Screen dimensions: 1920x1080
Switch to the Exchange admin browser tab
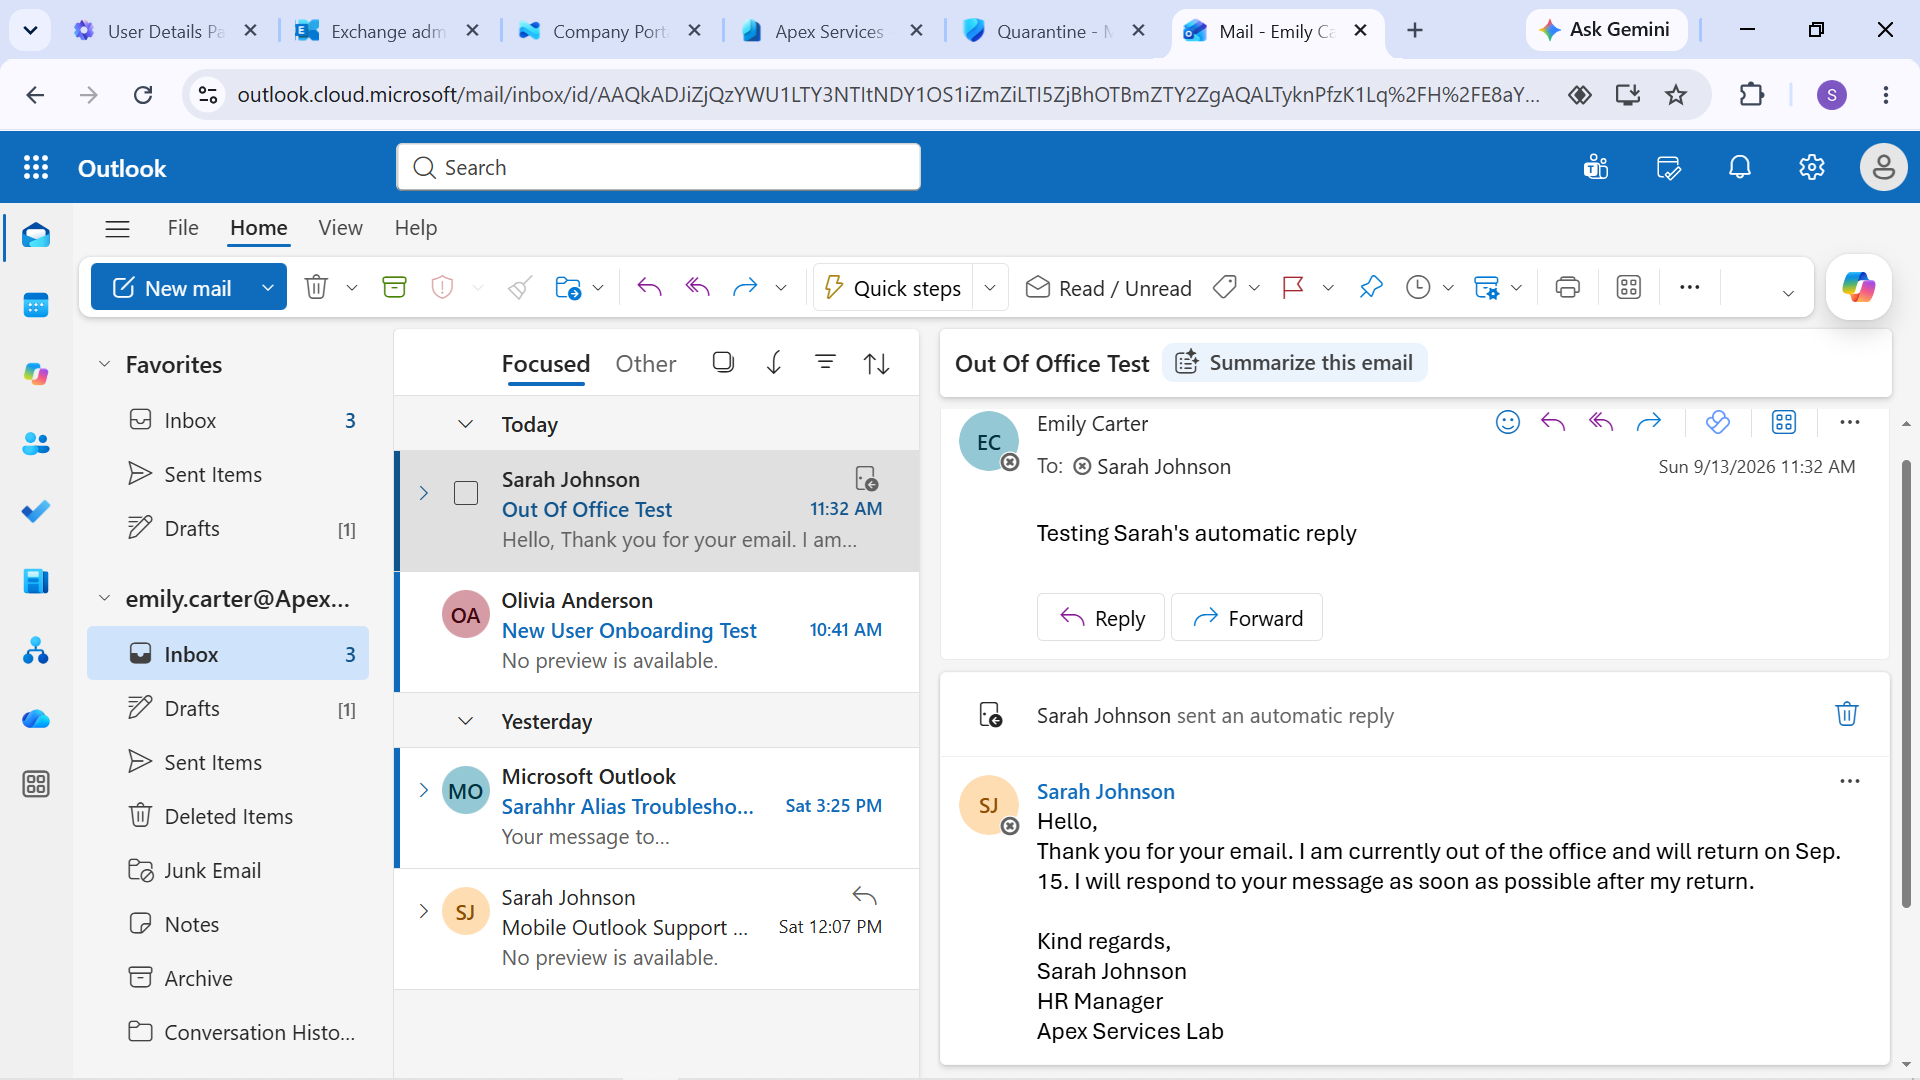388,31
